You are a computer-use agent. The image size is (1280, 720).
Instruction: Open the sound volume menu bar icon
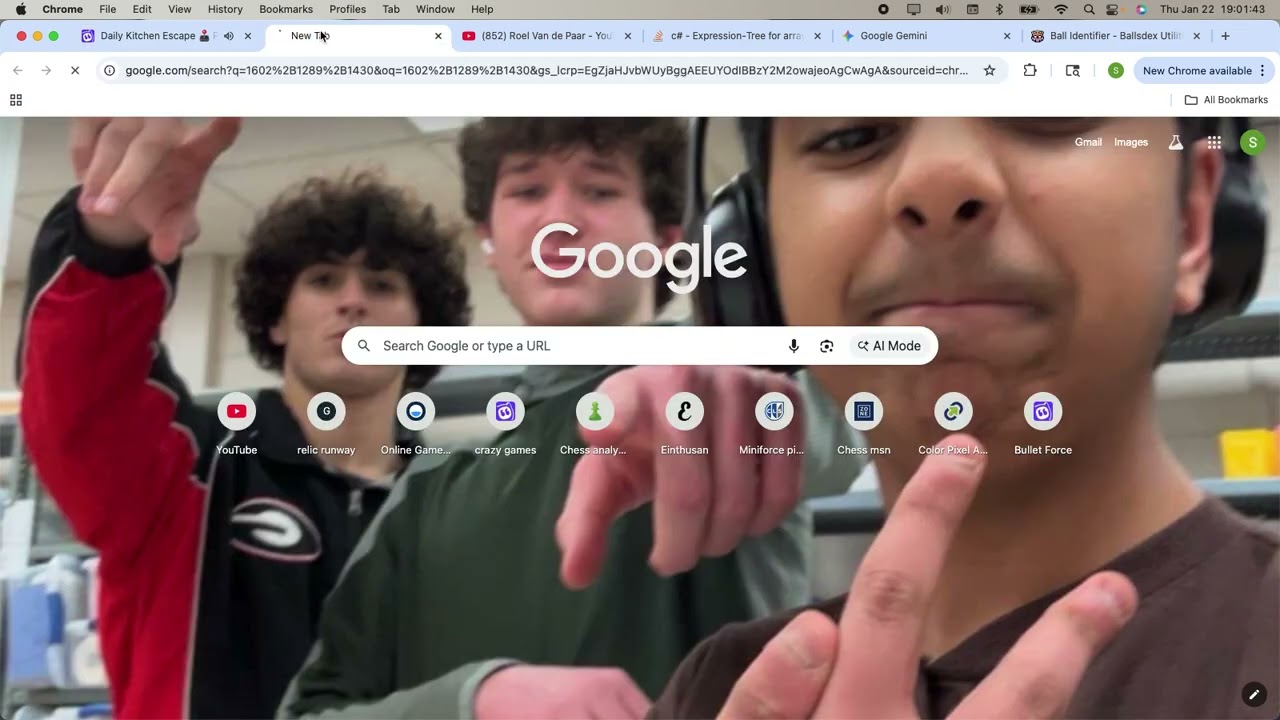point(943,9)
